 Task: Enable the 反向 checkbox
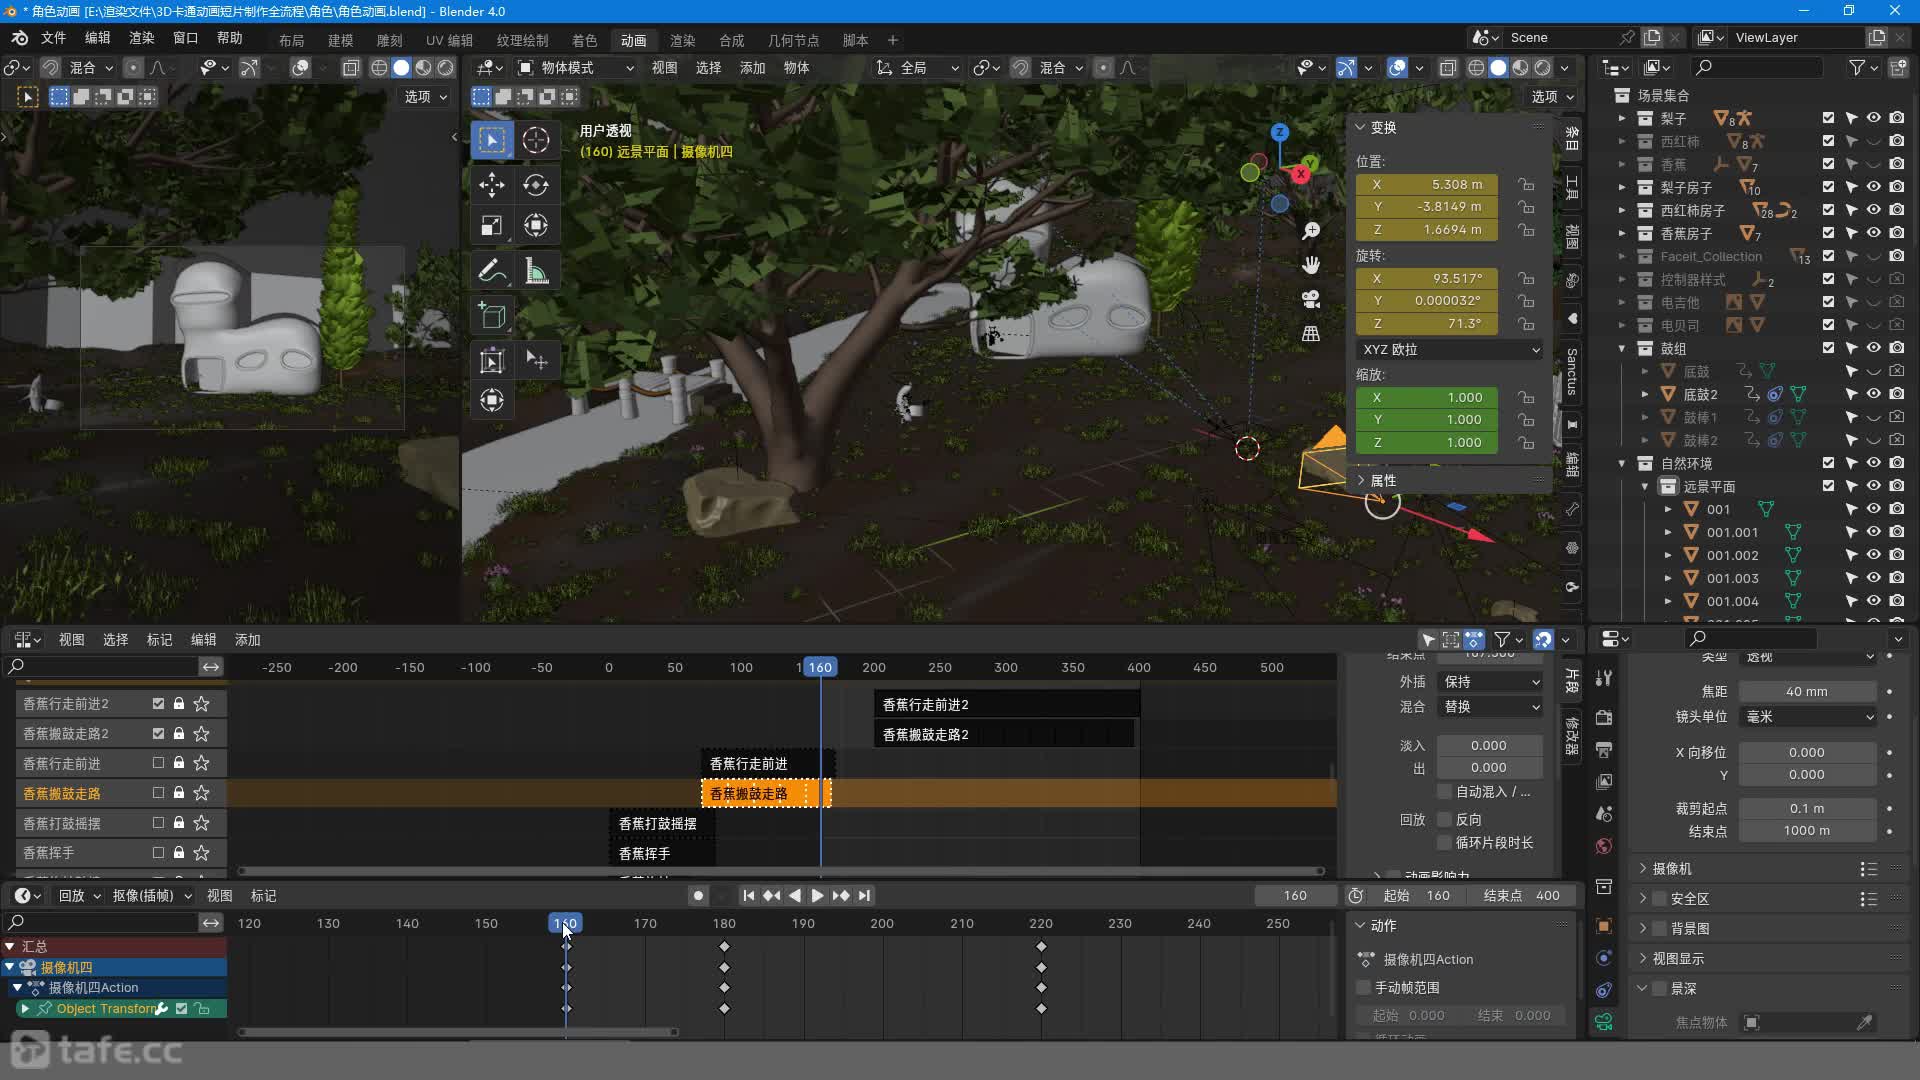(1444, 819)
